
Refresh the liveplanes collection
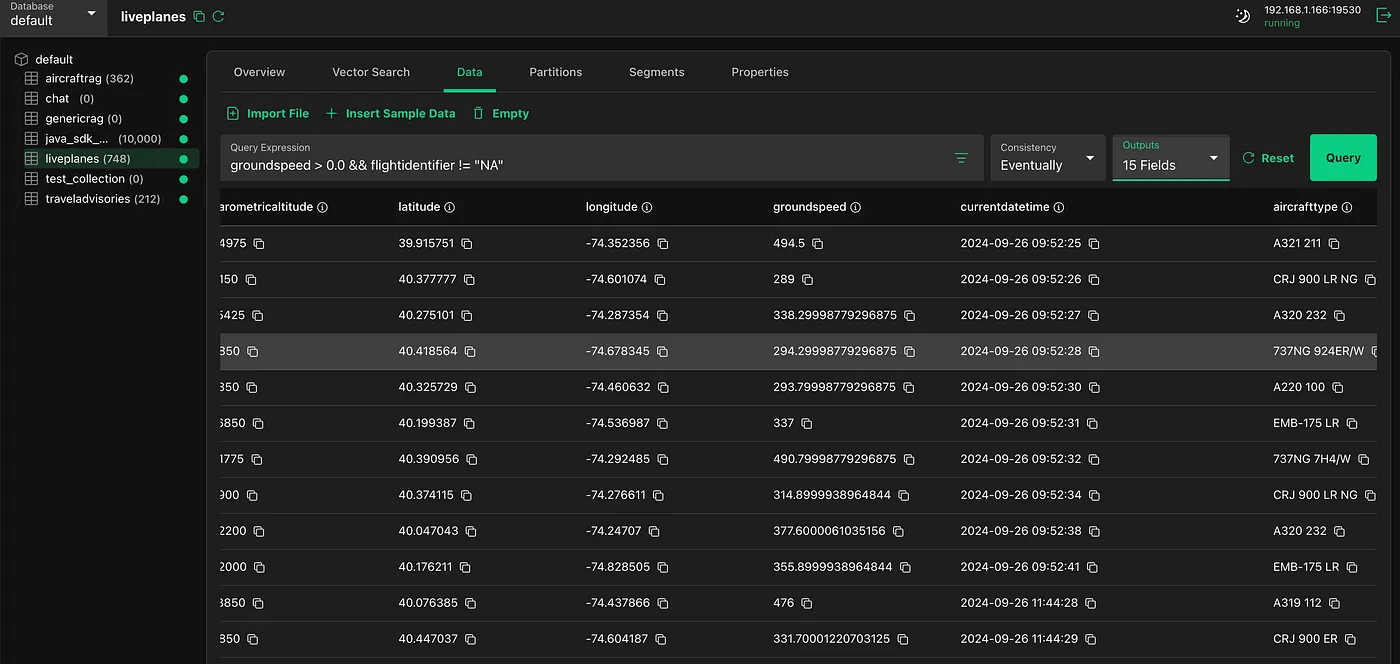point(219,17)
